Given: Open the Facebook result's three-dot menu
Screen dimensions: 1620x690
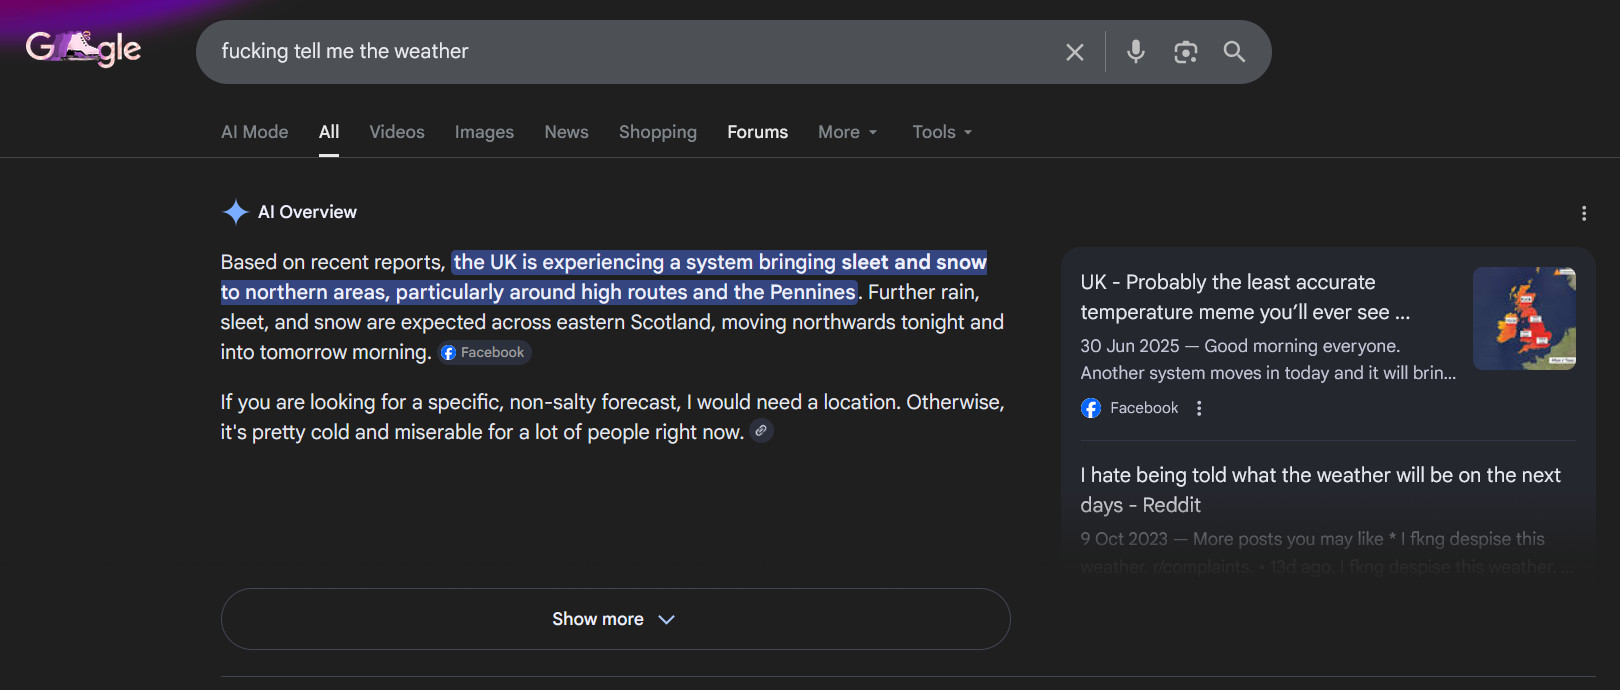Looking at the screenshot, I should pyautogui.click(x=1199, y=408).
